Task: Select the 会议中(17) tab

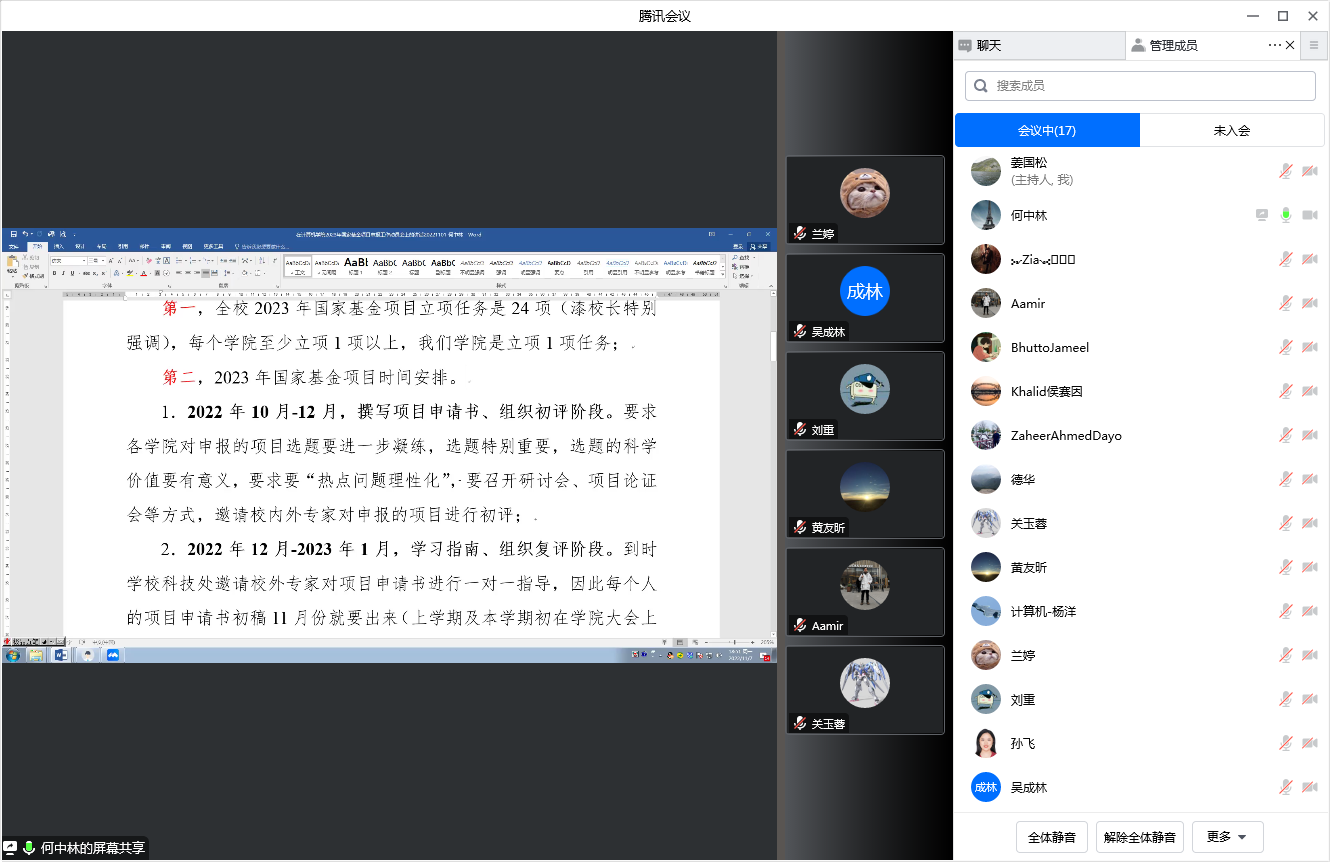Action: point(1047,131)
